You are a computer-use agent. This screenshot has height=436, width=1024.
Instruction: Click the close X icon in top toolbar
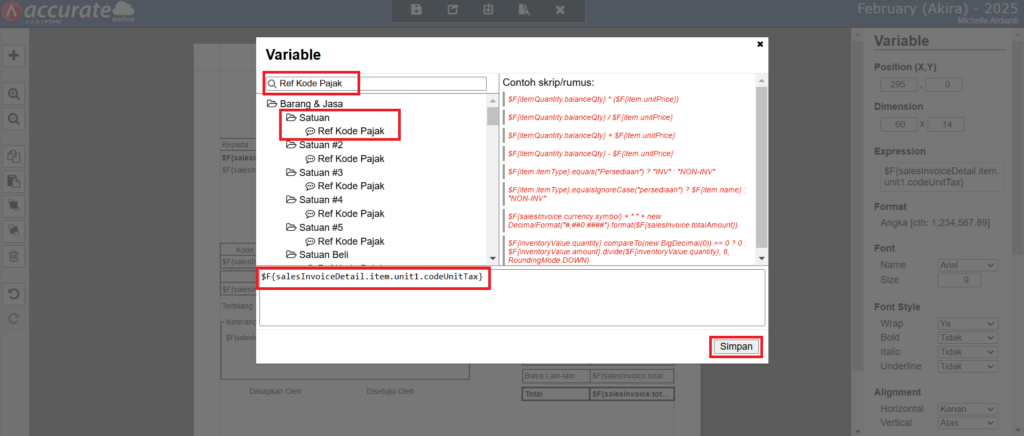(560, 10)
